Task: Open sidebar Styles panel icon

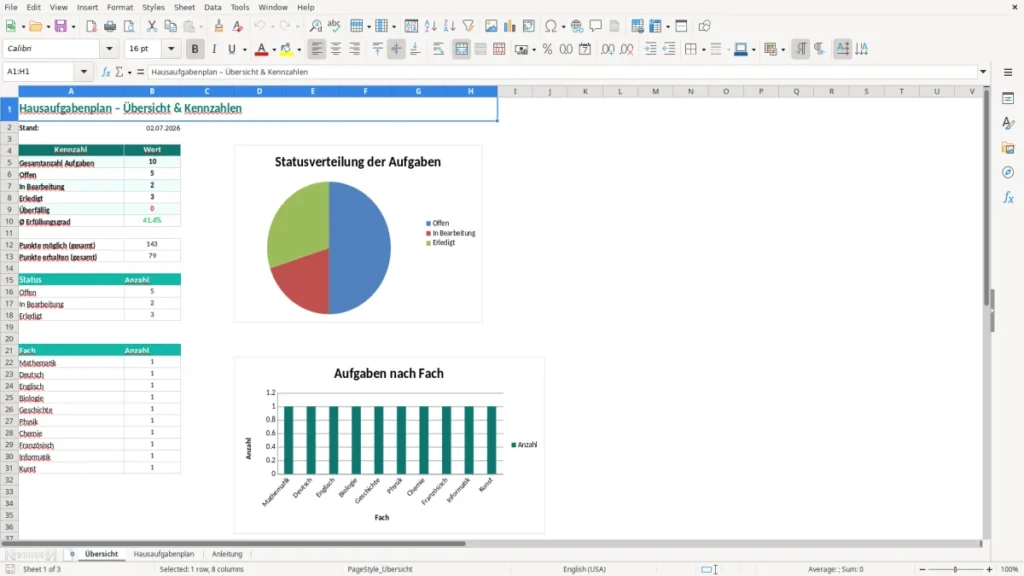Action: [x=1008, y=123]
